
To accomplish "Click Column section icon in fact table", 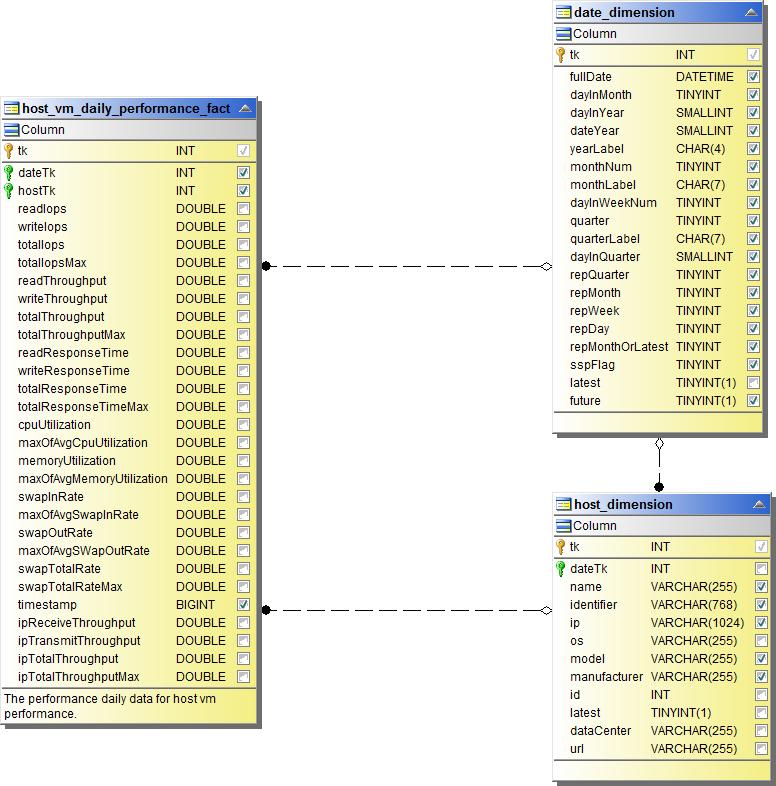I will pyautogui.click(x=11, y=130).
